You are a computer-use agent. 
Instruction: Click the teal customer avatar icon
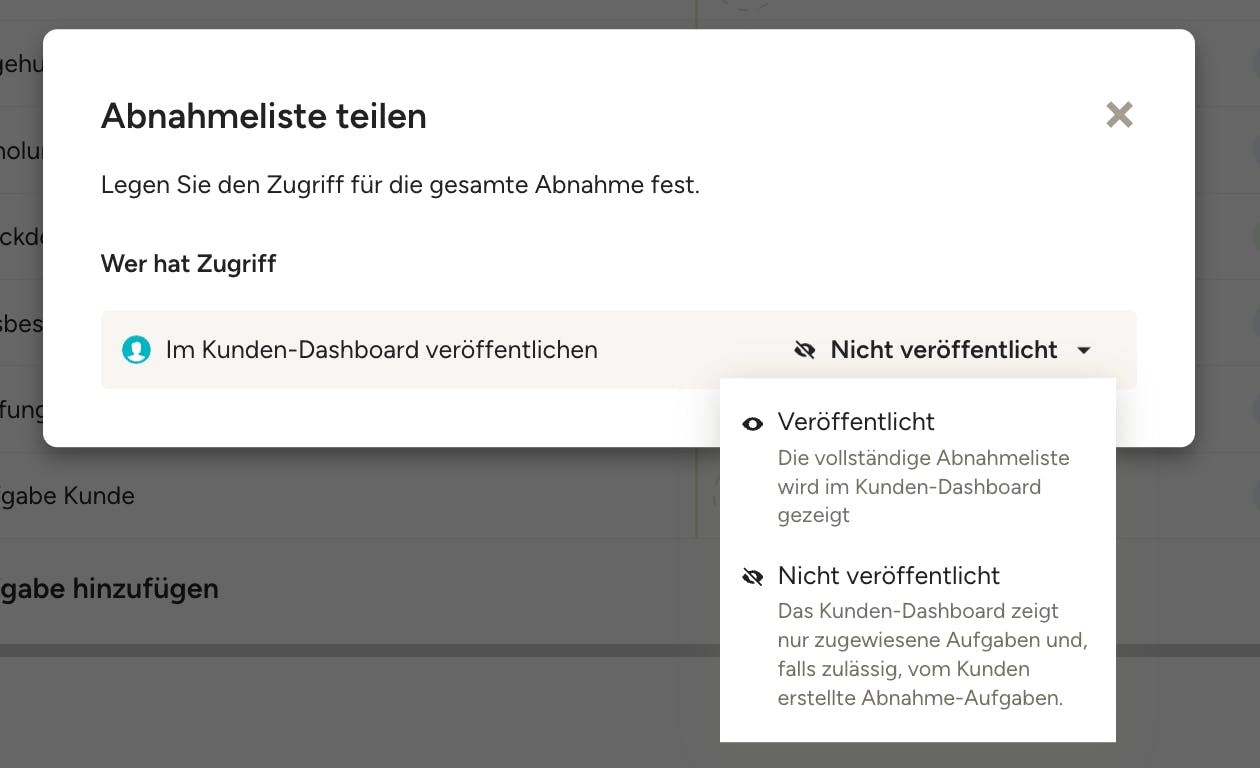tap(136, 350)
